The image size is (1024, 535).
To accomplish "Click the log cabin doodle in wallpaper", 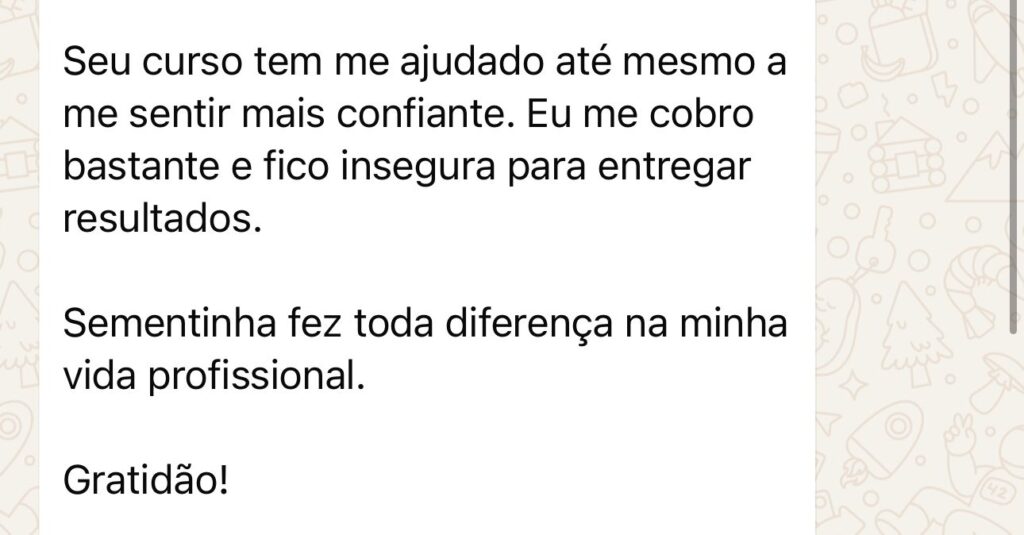I will (906, 155).
